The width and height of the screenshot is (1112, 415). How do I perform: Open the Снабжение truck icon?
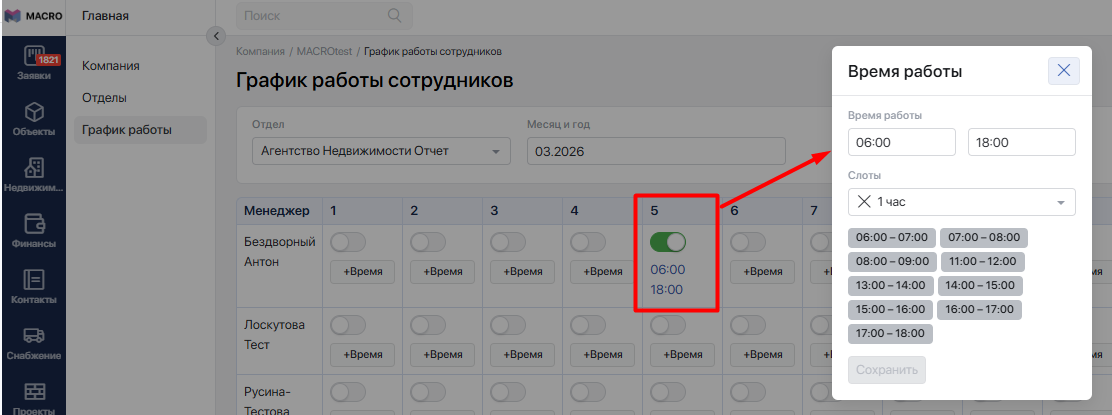pyautogui.click(x=34, y=337)
